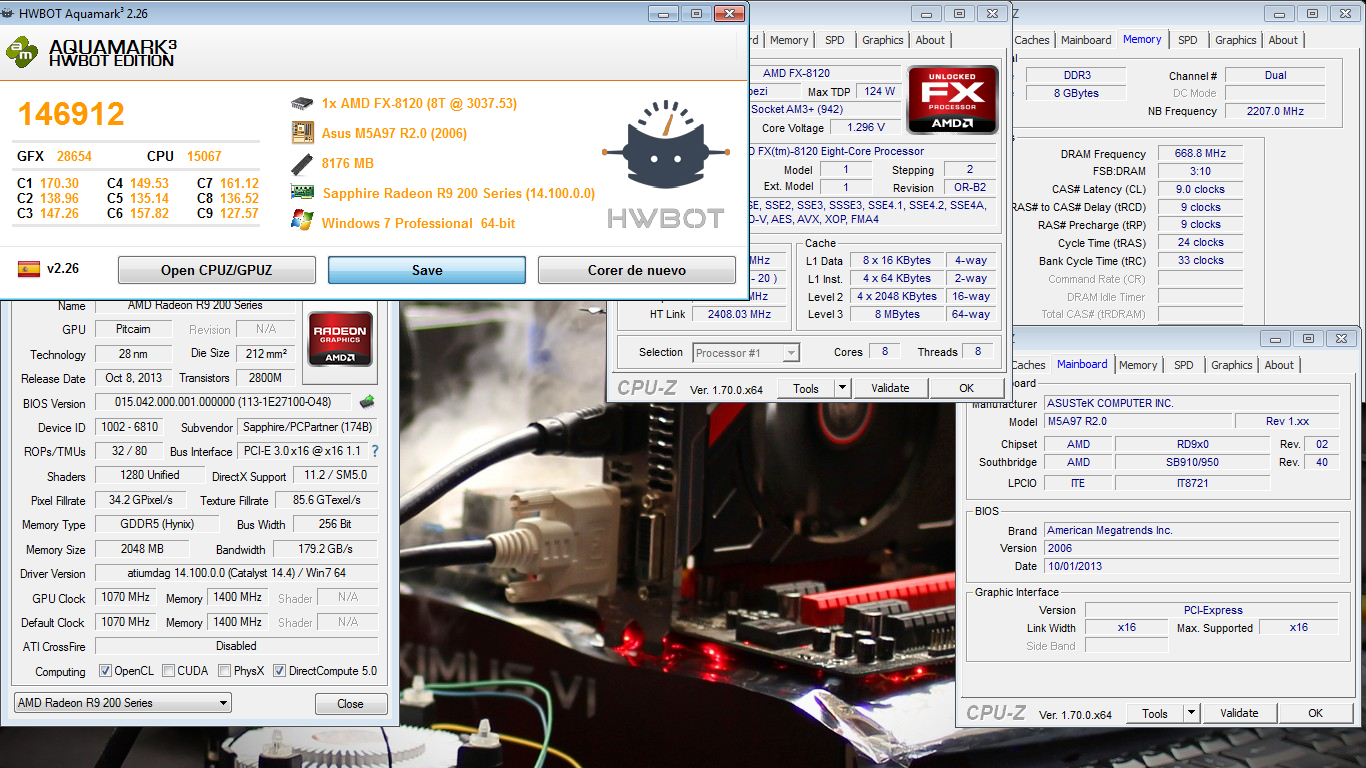Click the Radeon Graphics AMD logo in GPU-Z
1366x768 pixels.
point(340,338)
